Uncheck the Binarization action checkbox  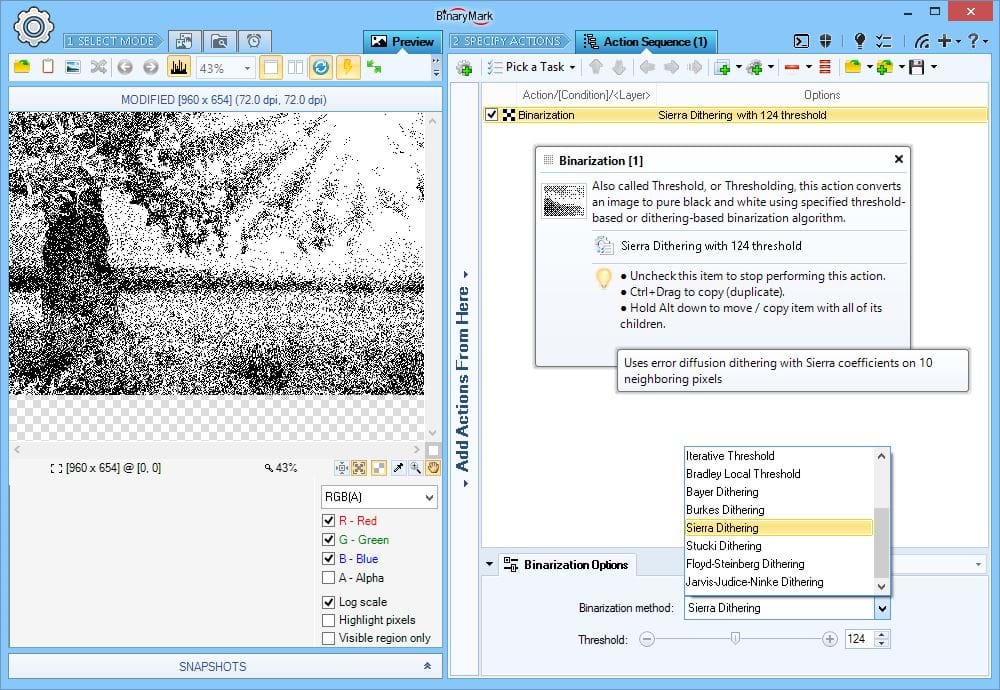(x=491, y=115)
